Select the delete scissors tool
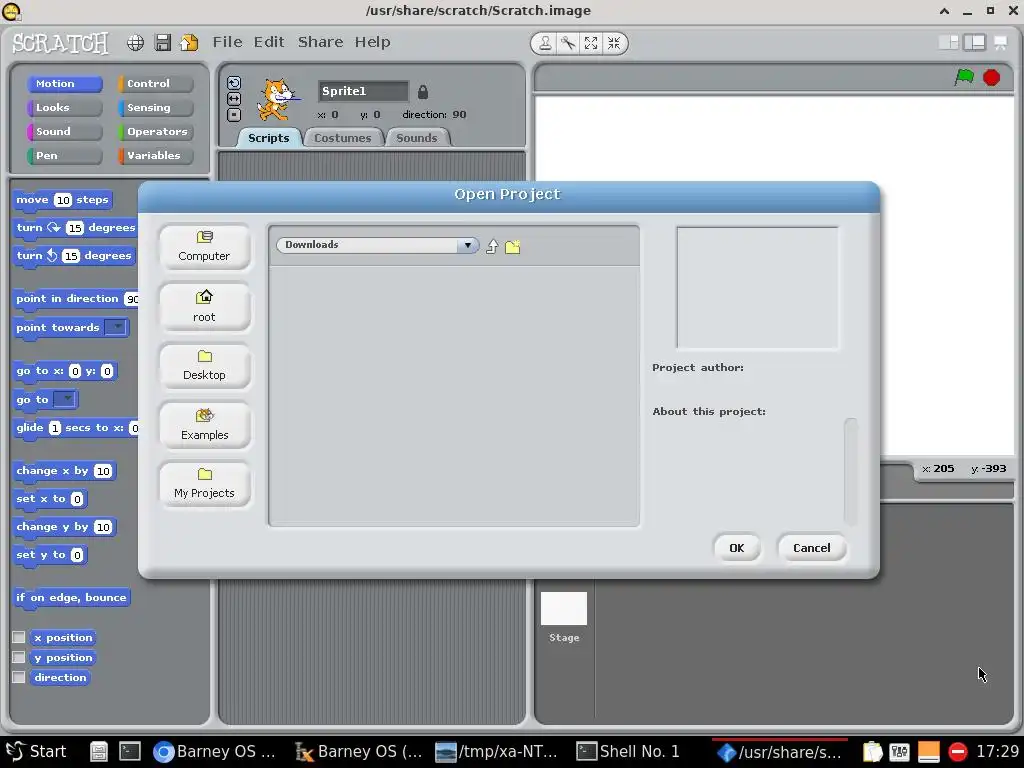The image size is (1024, 768). [x=568, y=43]
